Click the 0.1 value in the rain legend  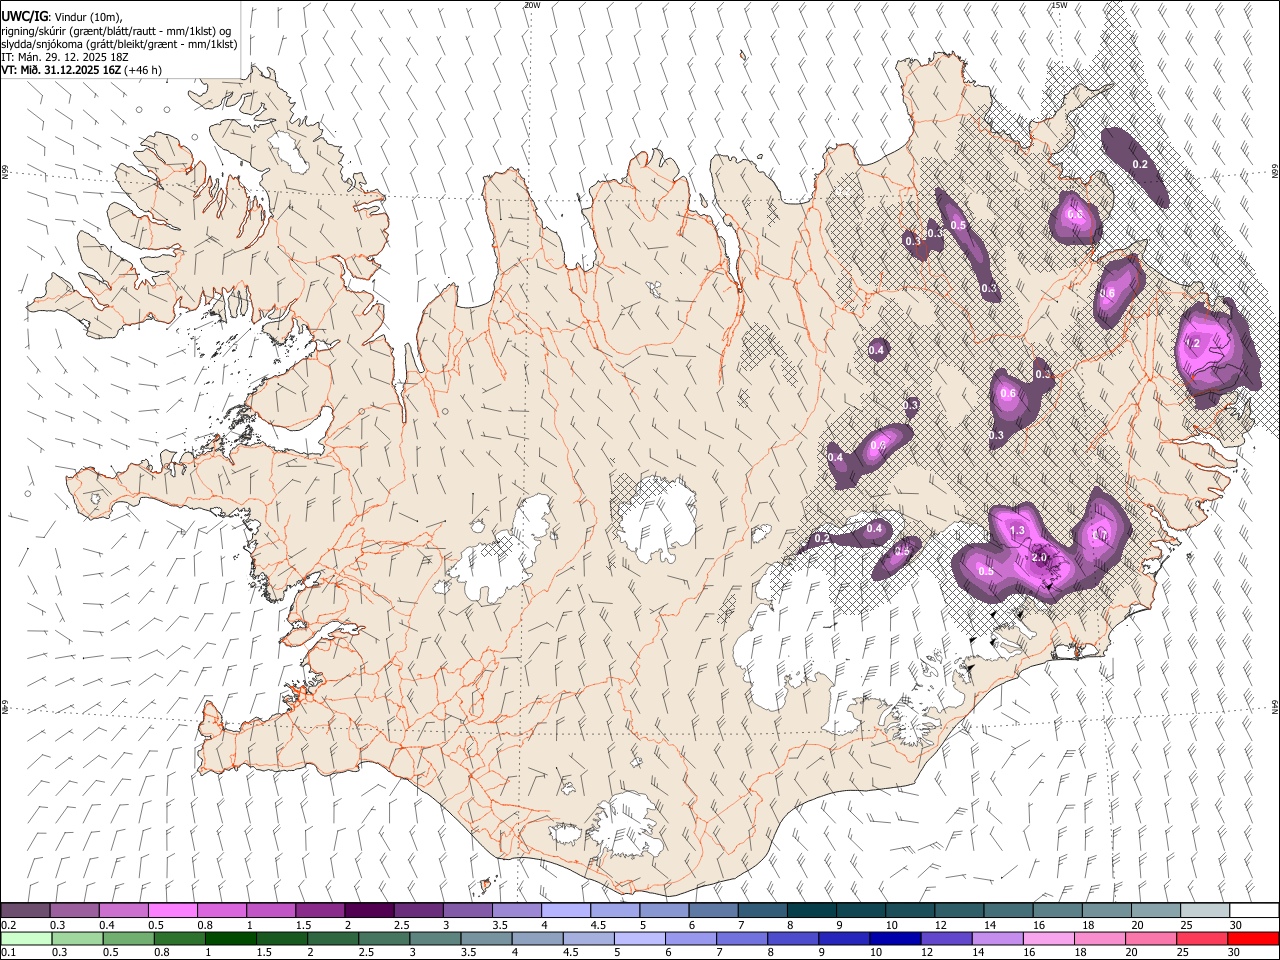tap(8, 952)
